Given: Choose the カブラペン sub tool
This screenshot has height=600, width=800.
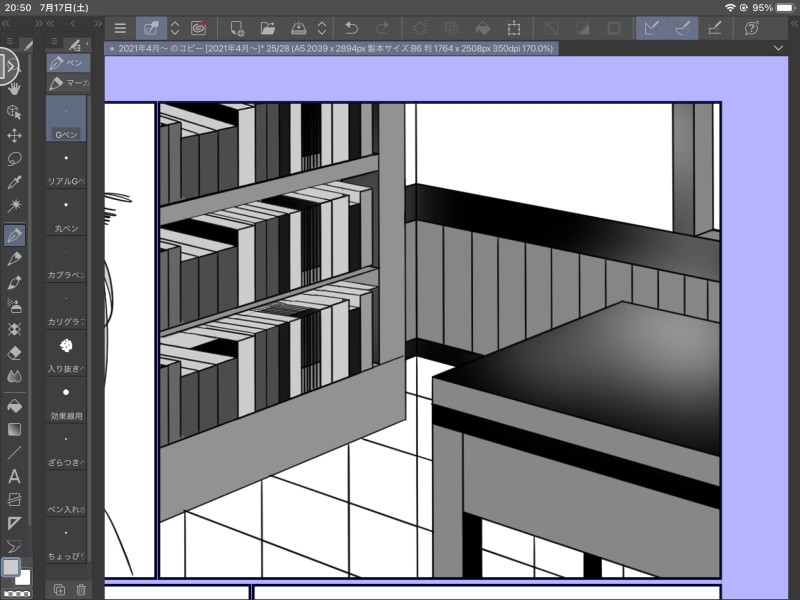Looking at the screenshot, I should point(66,260).
